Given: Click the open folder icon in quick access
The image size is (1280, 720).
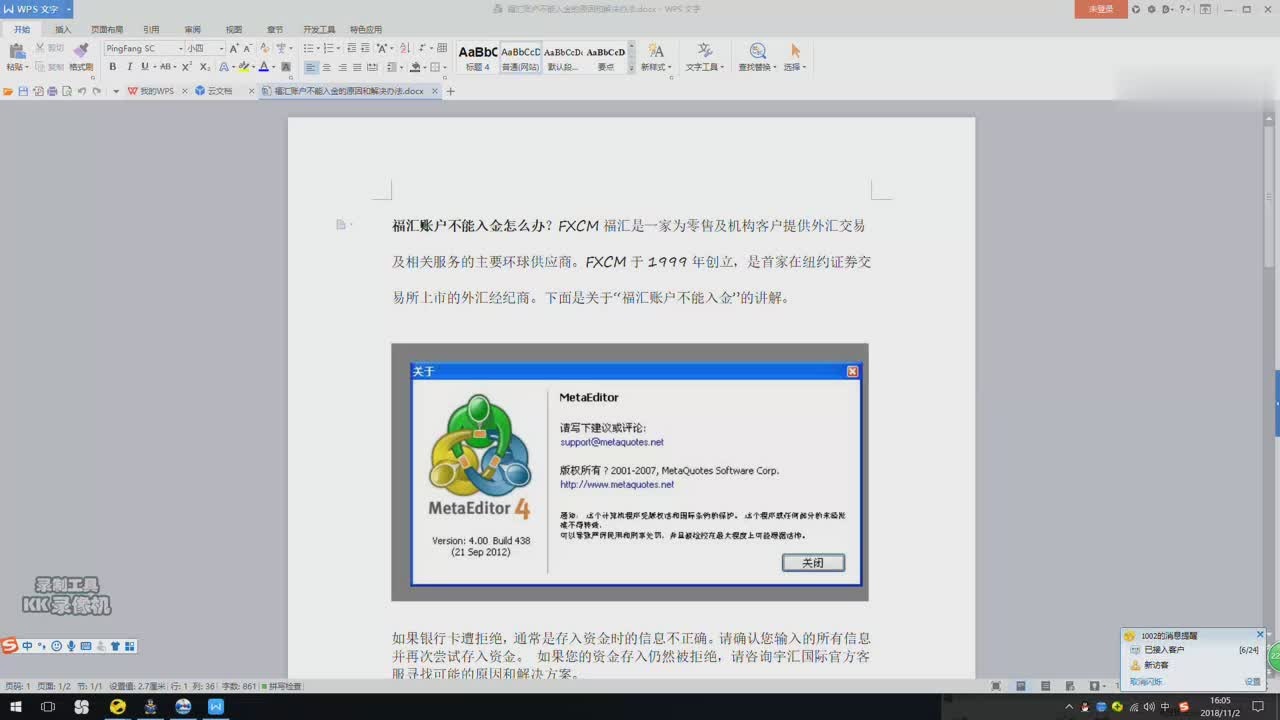Looking at the screenshot, I should point(8,91).
